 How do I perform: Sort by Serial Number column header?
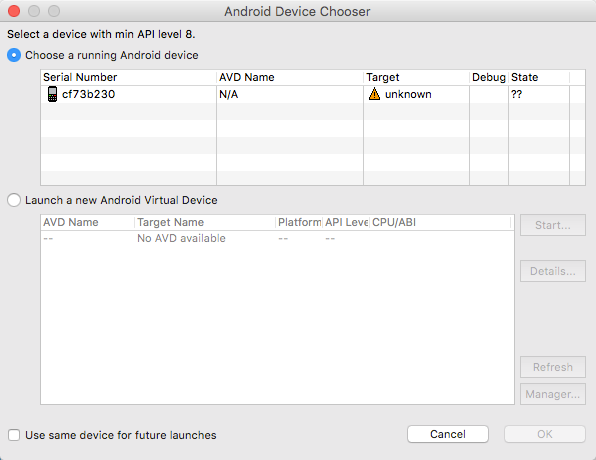coord(128,77)
